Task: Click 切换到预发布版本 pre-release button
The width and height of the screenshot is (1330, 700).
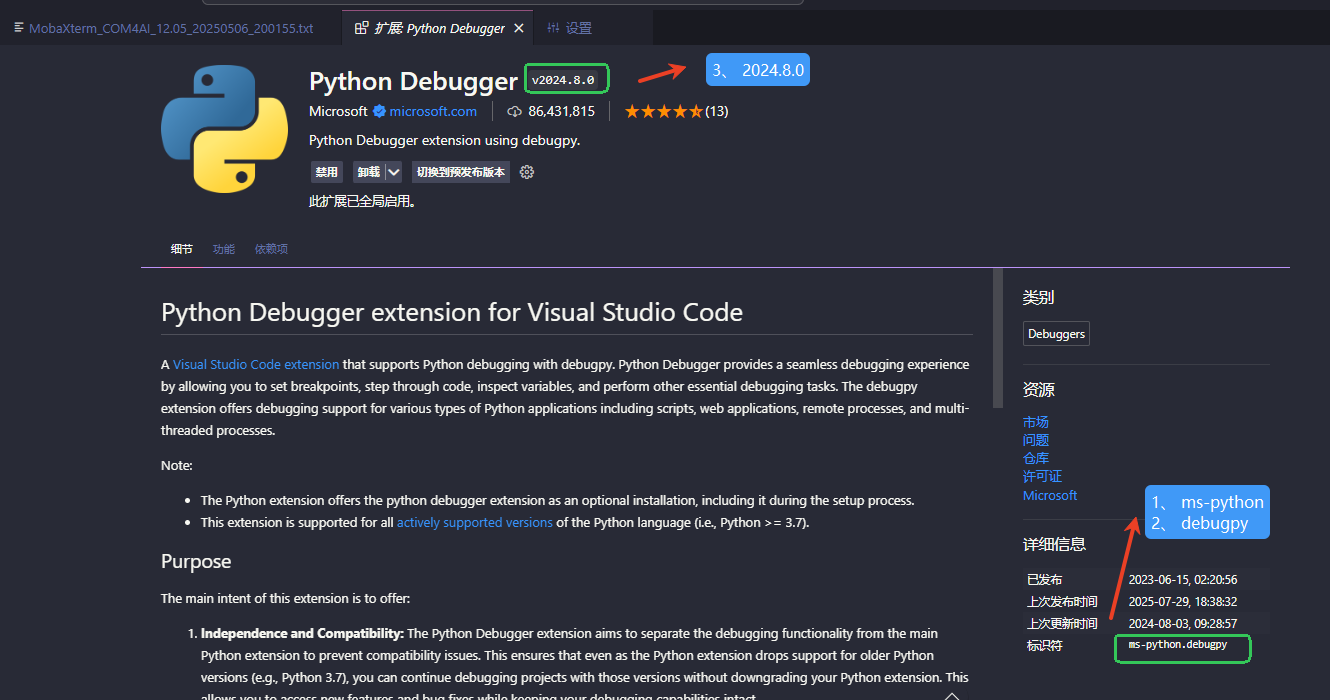Action: pyautogui.click(x=461, y=172)
